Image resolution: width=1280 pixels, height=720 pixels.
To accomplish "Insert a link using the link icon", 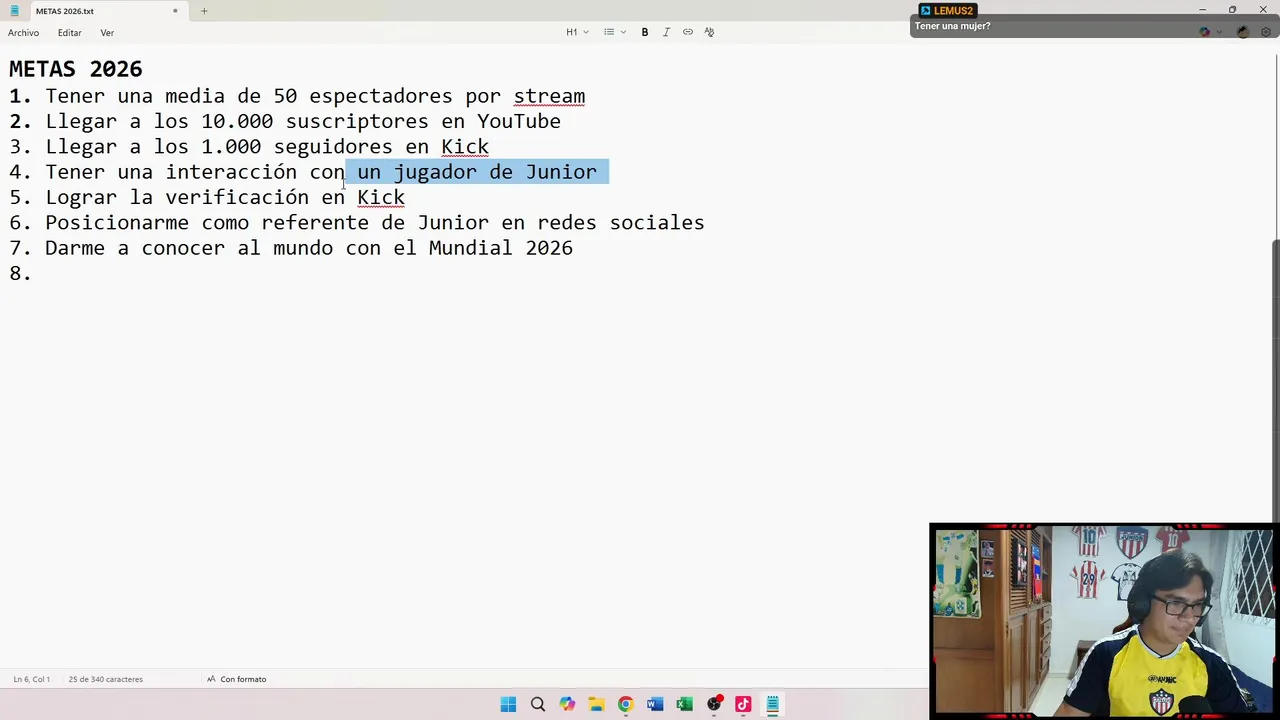I will (x=688, y=32).
